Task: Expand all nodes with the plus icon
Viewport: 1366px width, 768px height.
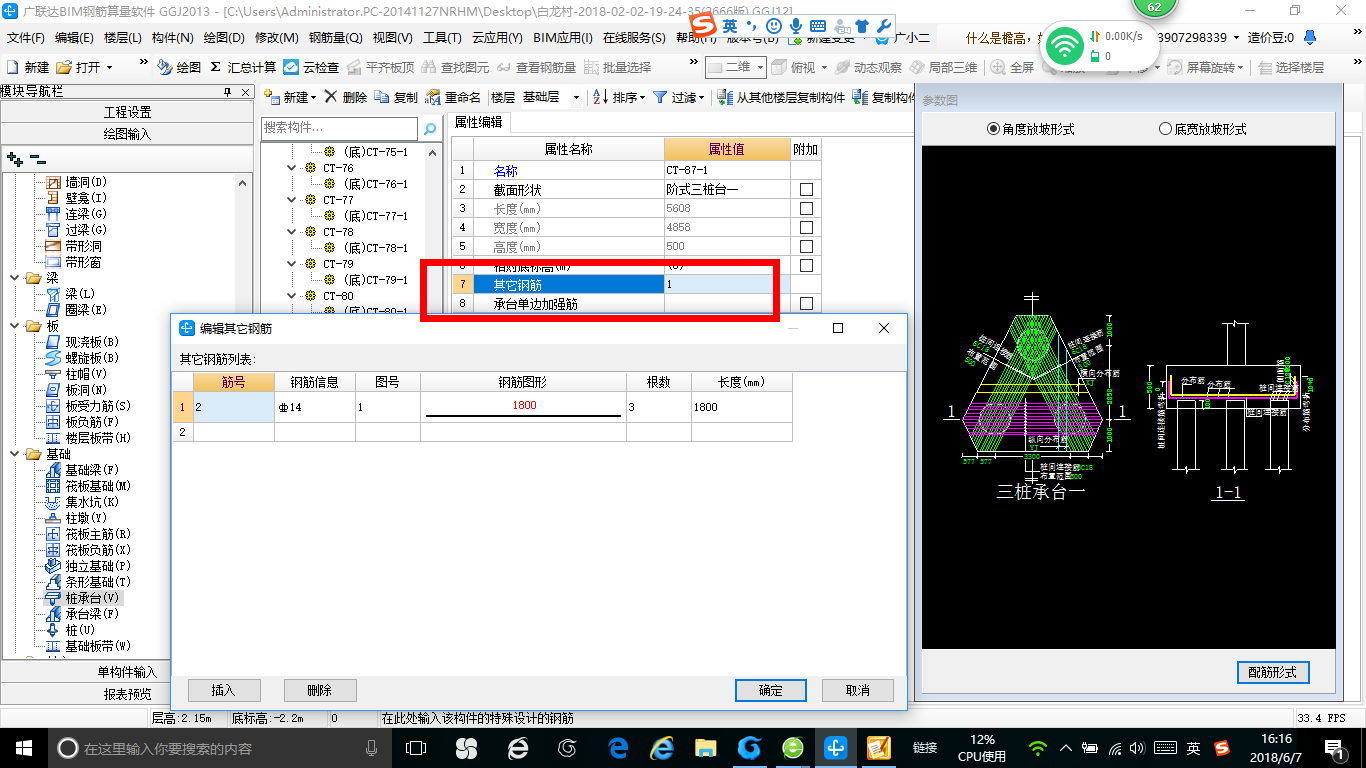Action: [14, 158]
